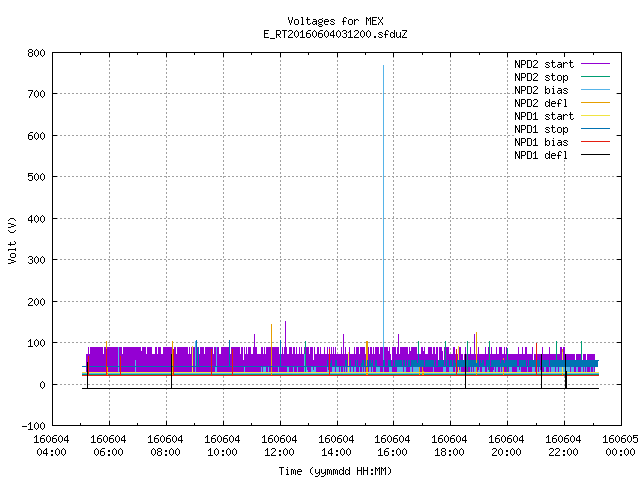Click the light blue NPD2 bias swatch
The width and height of the screenshot is (640, 480).
[595, 90]
